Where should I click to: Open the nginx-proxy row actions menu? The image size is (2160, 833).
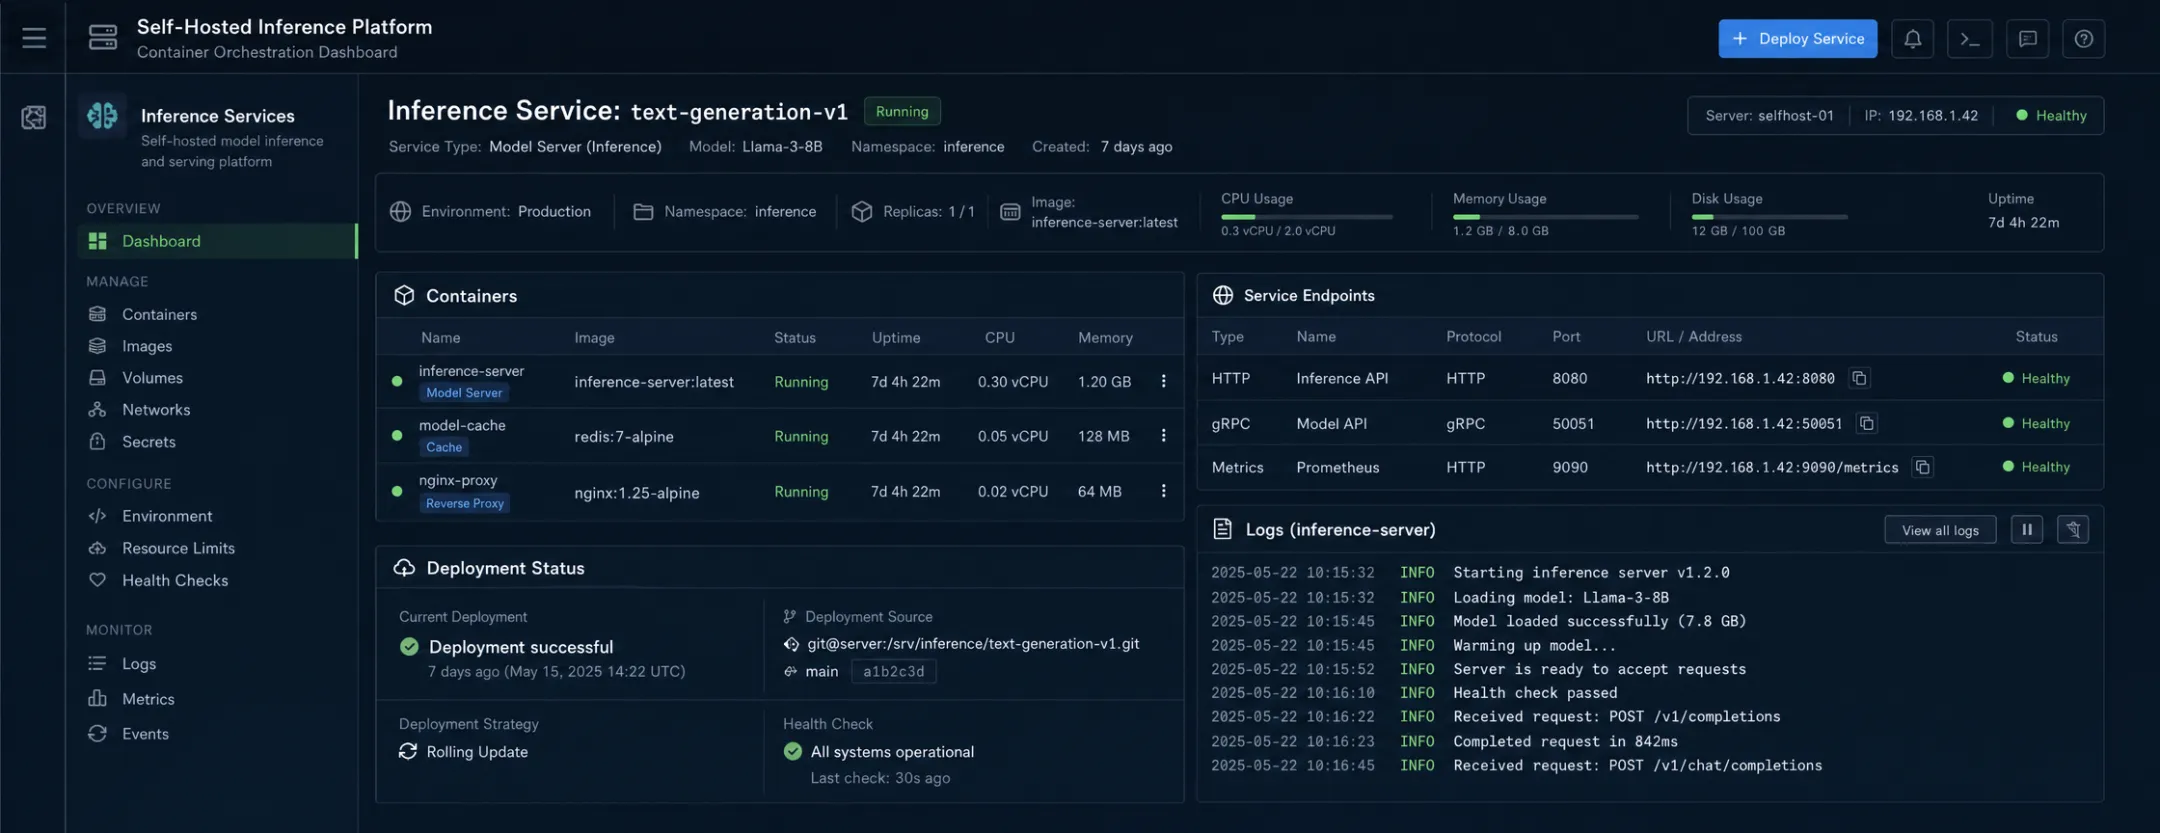[x=1163, y=491]
